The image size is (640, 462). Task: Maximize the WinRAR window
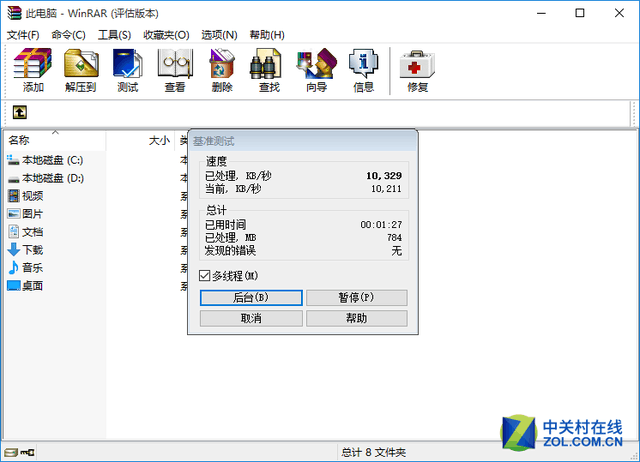coord(580,13)
